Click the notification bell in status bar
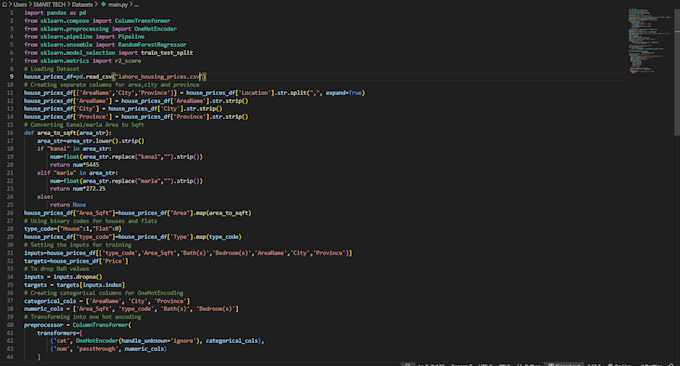Screen dimensions: 680x366 (671, 365)
